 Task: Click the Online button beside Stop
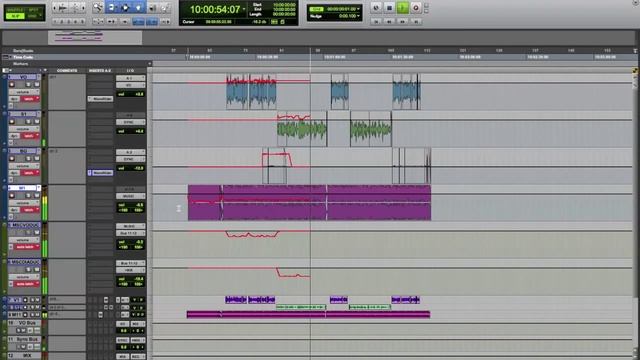[x=376, y=7]
